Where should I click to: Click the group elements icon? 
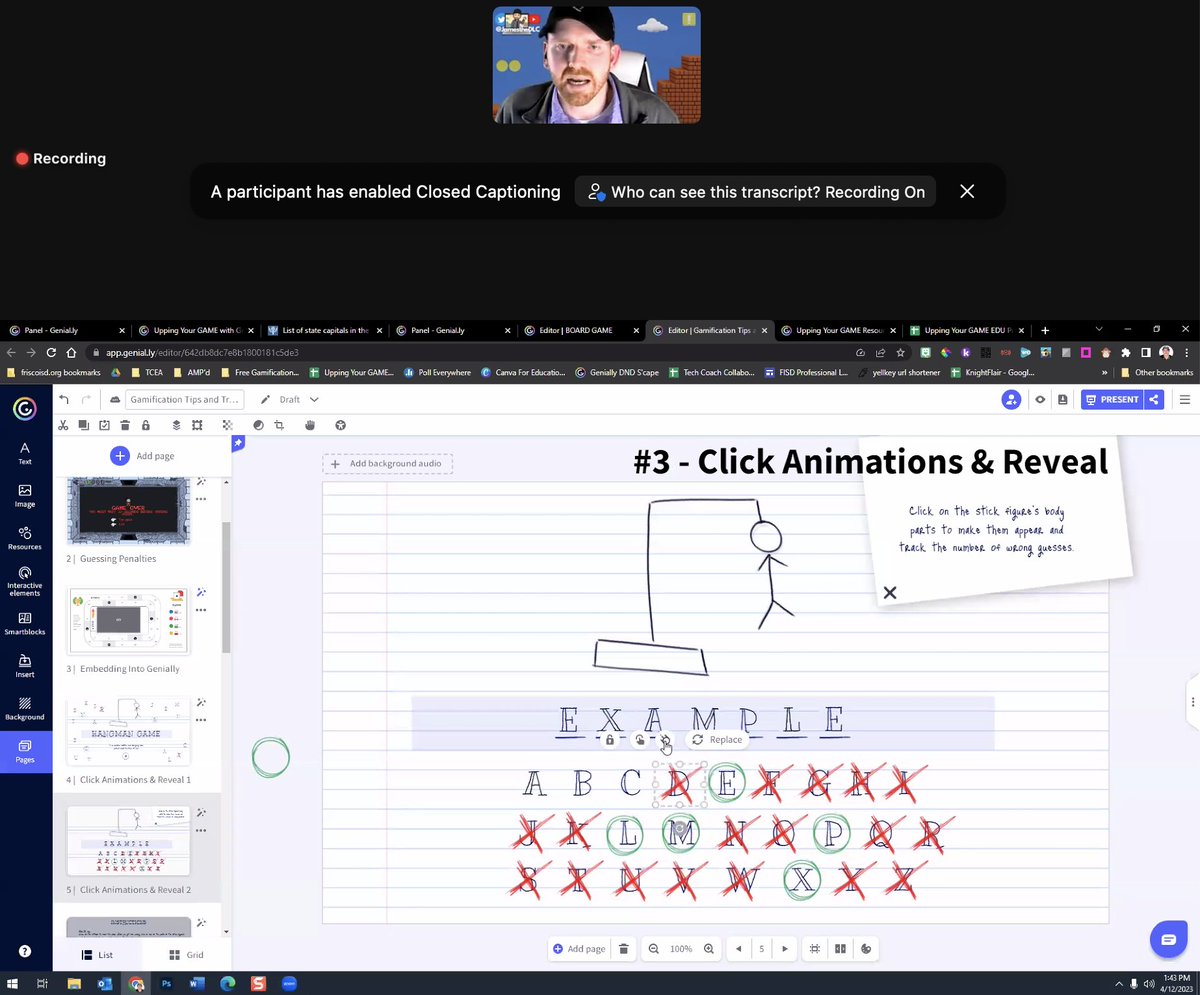(197, 425)
